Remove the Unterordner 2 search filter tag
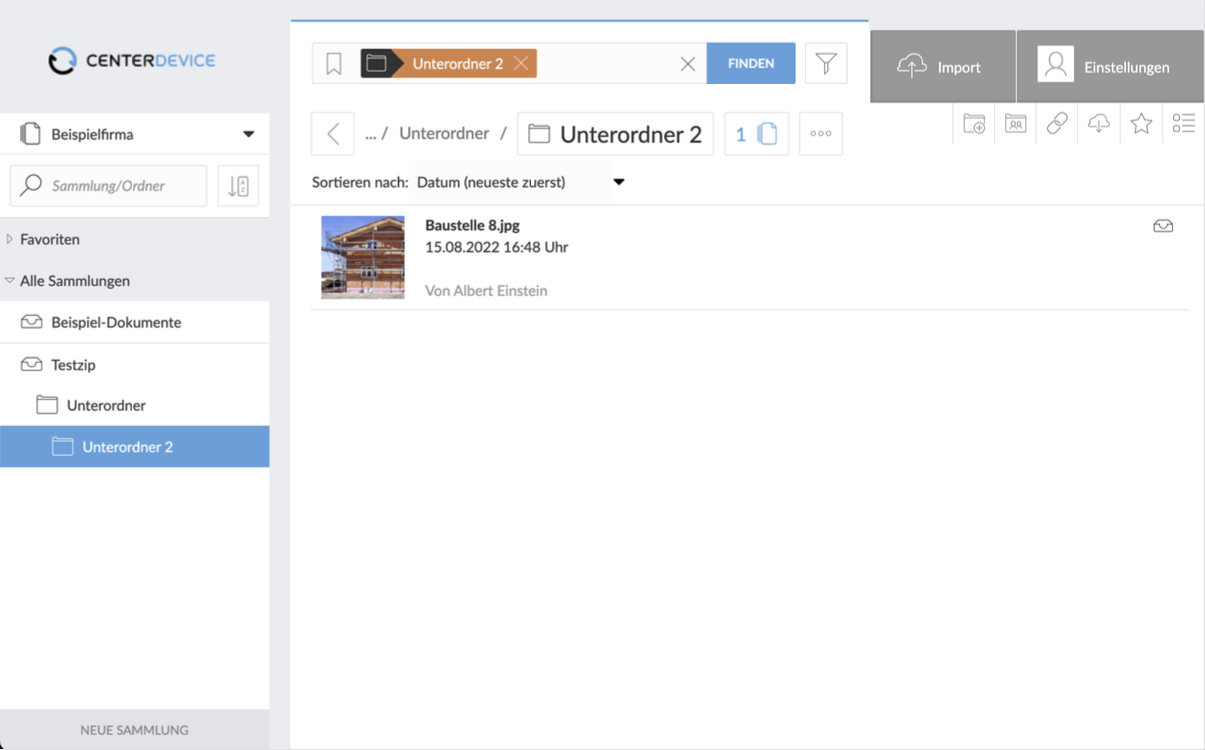The width and height of the screenshot is (1205, 750). pyautogui.click(x=520, y=62)
